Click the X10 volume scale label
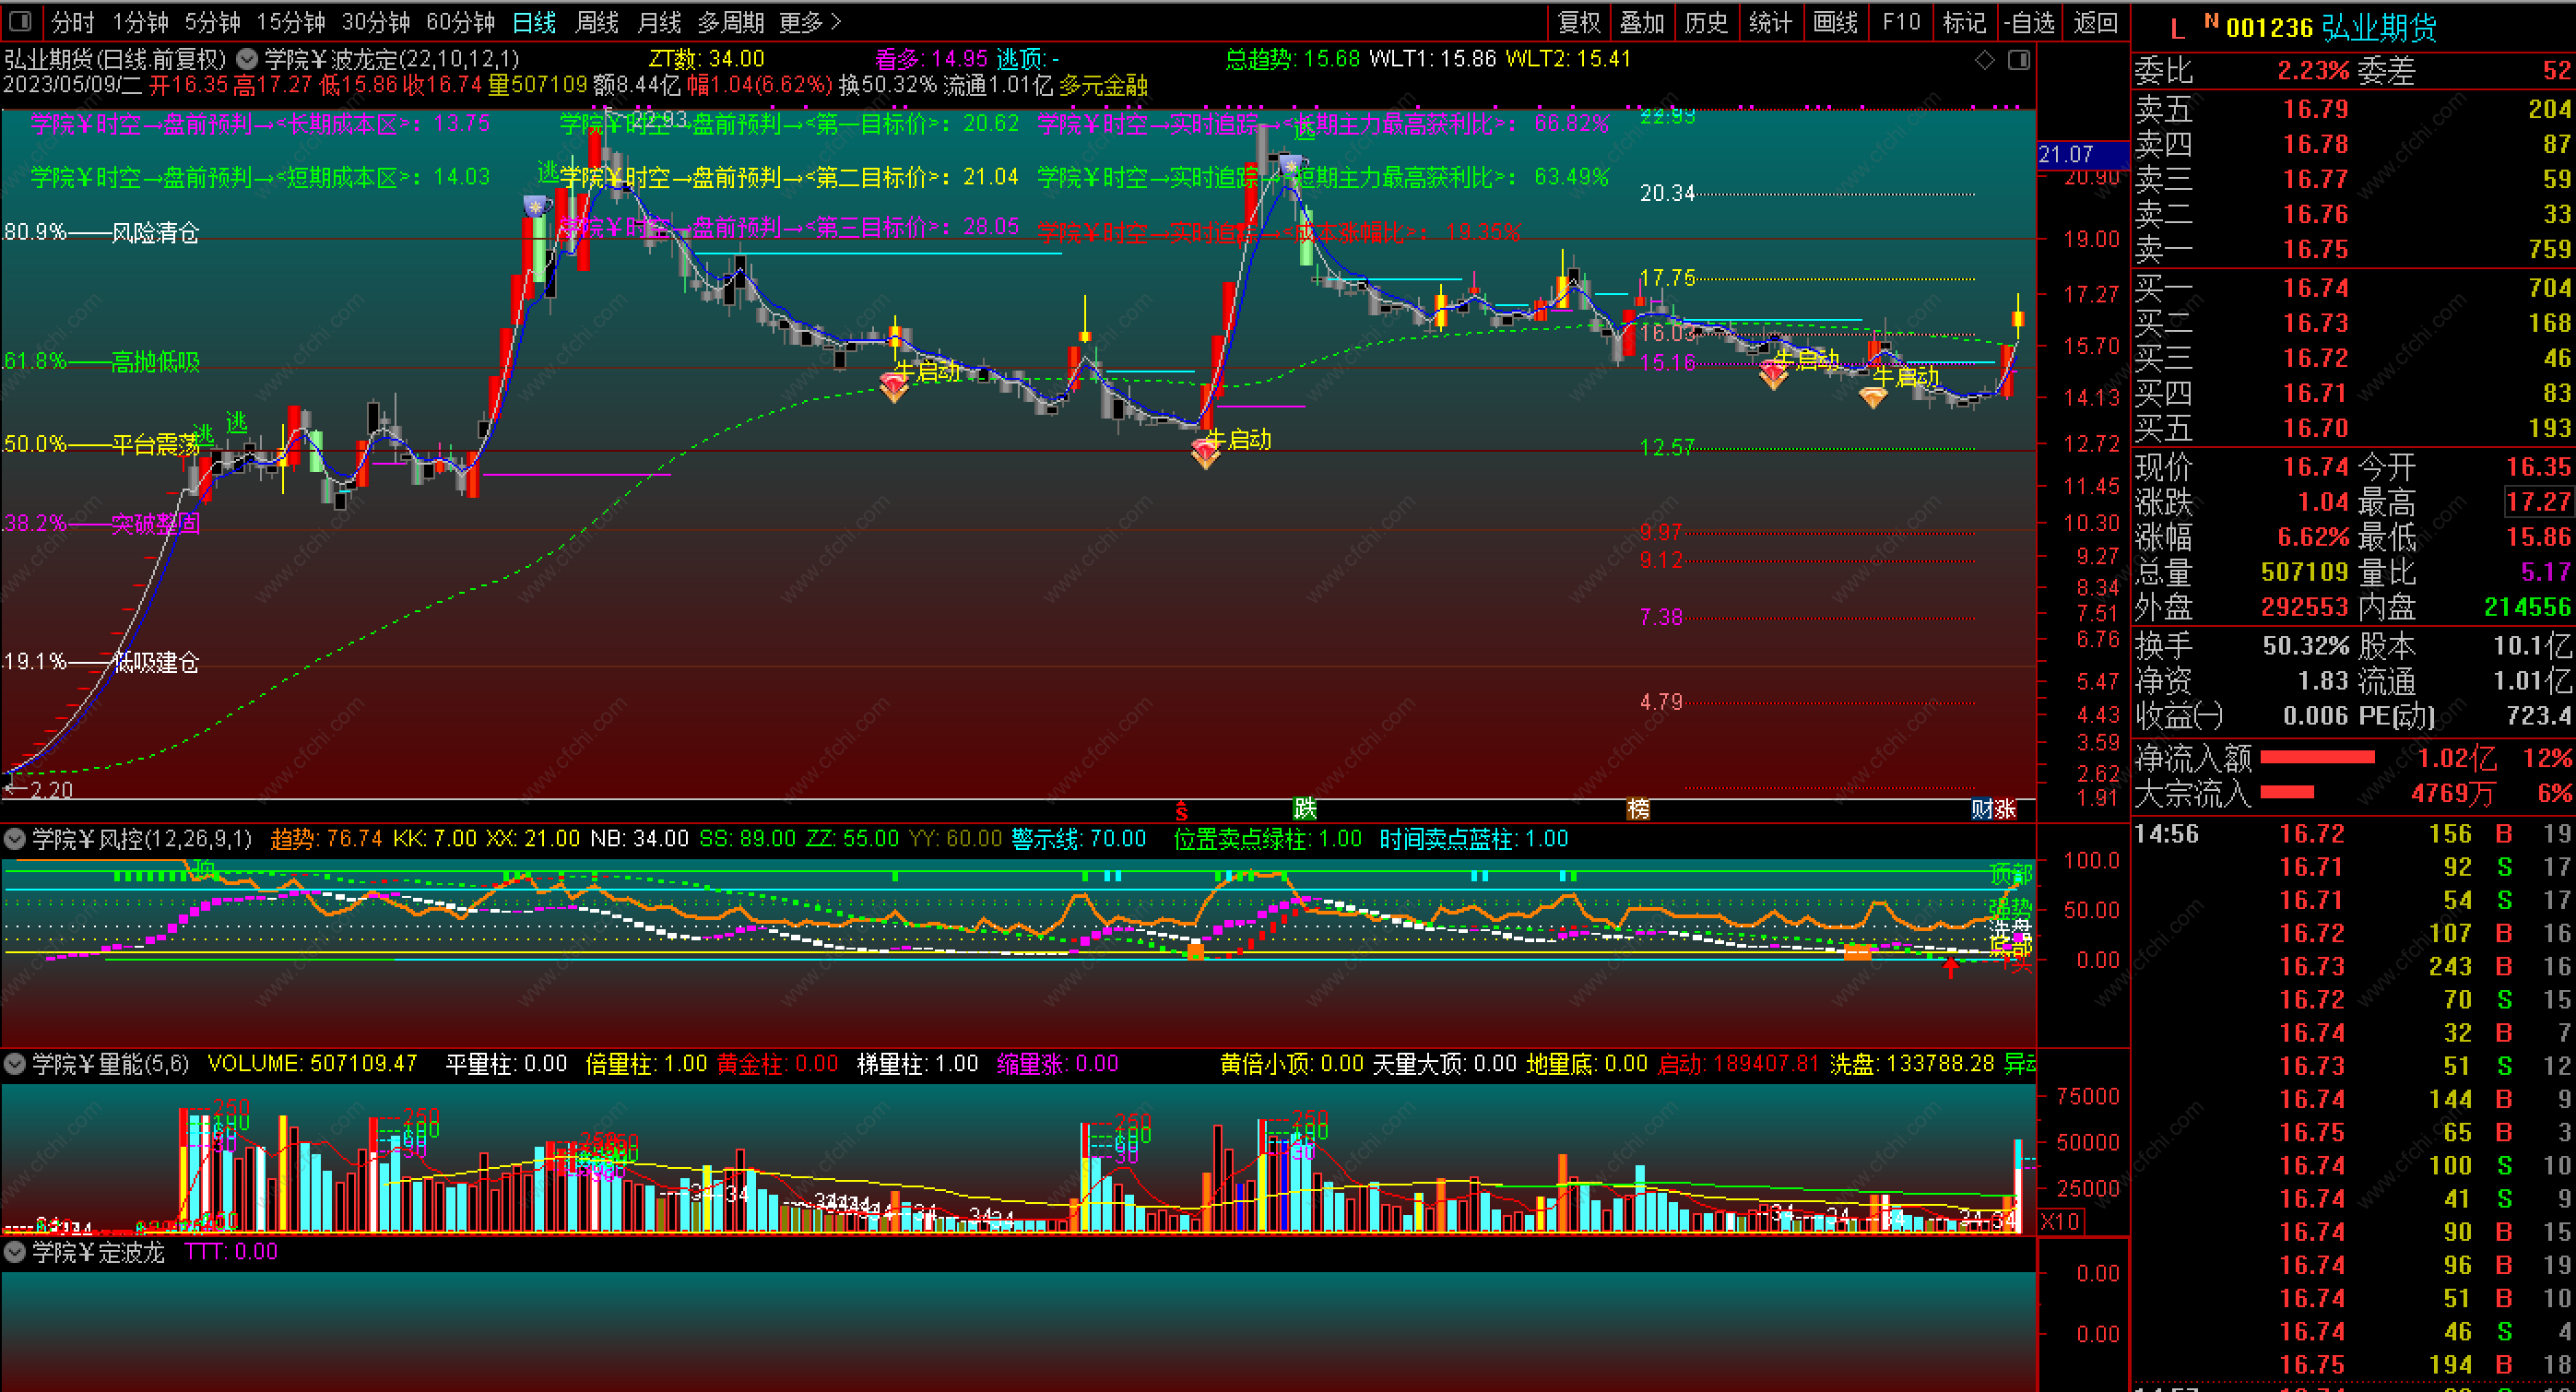 2060,1221
